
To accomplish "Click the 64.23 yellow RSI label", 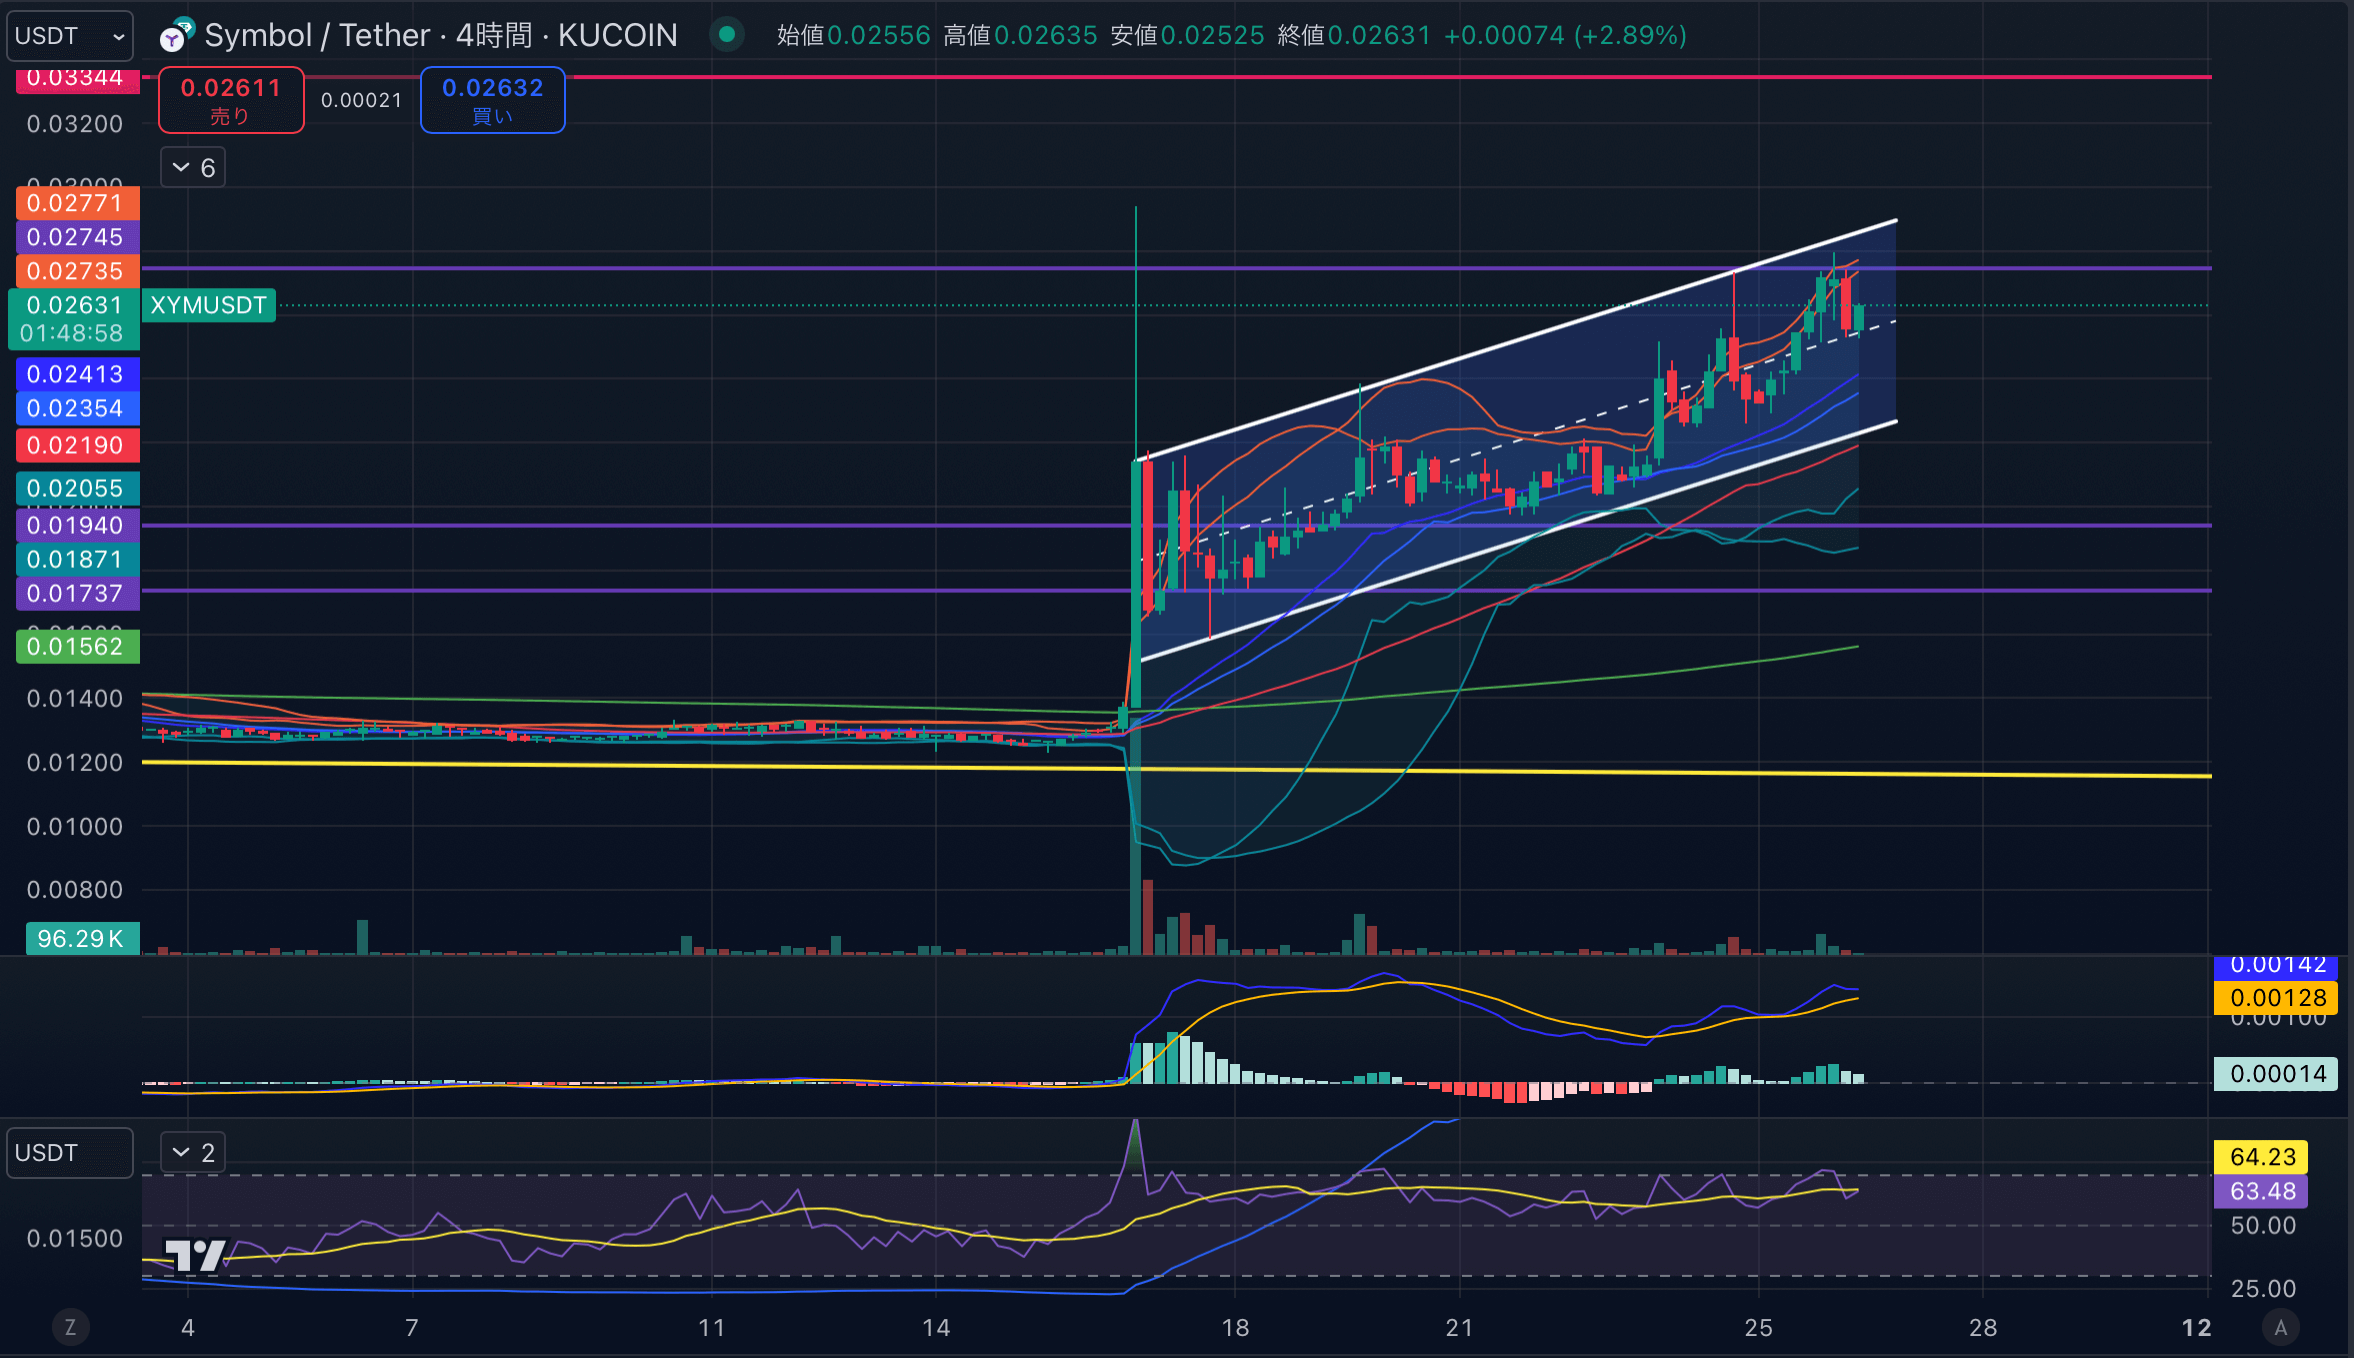I will pos(2260,1157).
